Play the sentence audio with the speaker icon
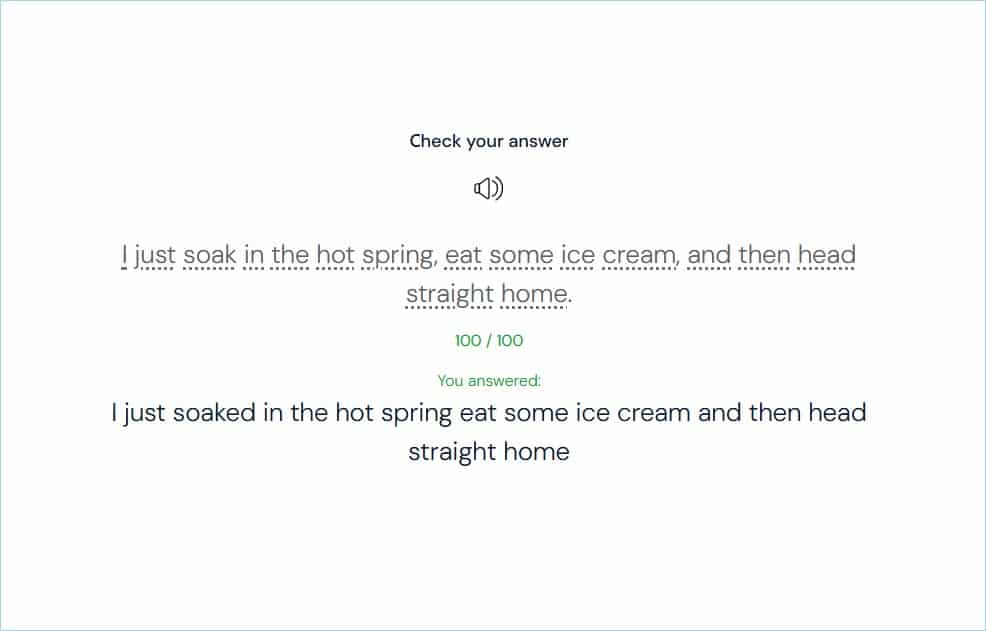This screenshot has width=986, height=631. click(x=488, y=188)
